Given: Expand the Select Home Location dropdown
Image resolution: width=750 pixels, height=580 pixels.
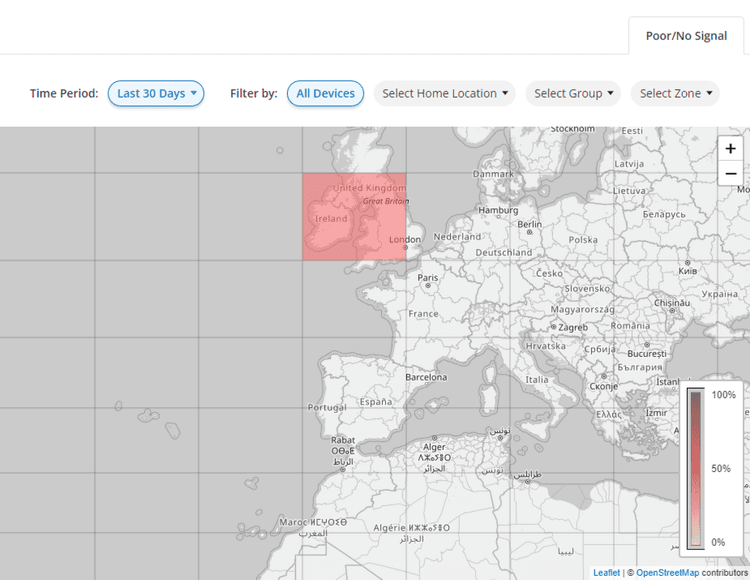Looking at the screenshot, I should point(445,93).
